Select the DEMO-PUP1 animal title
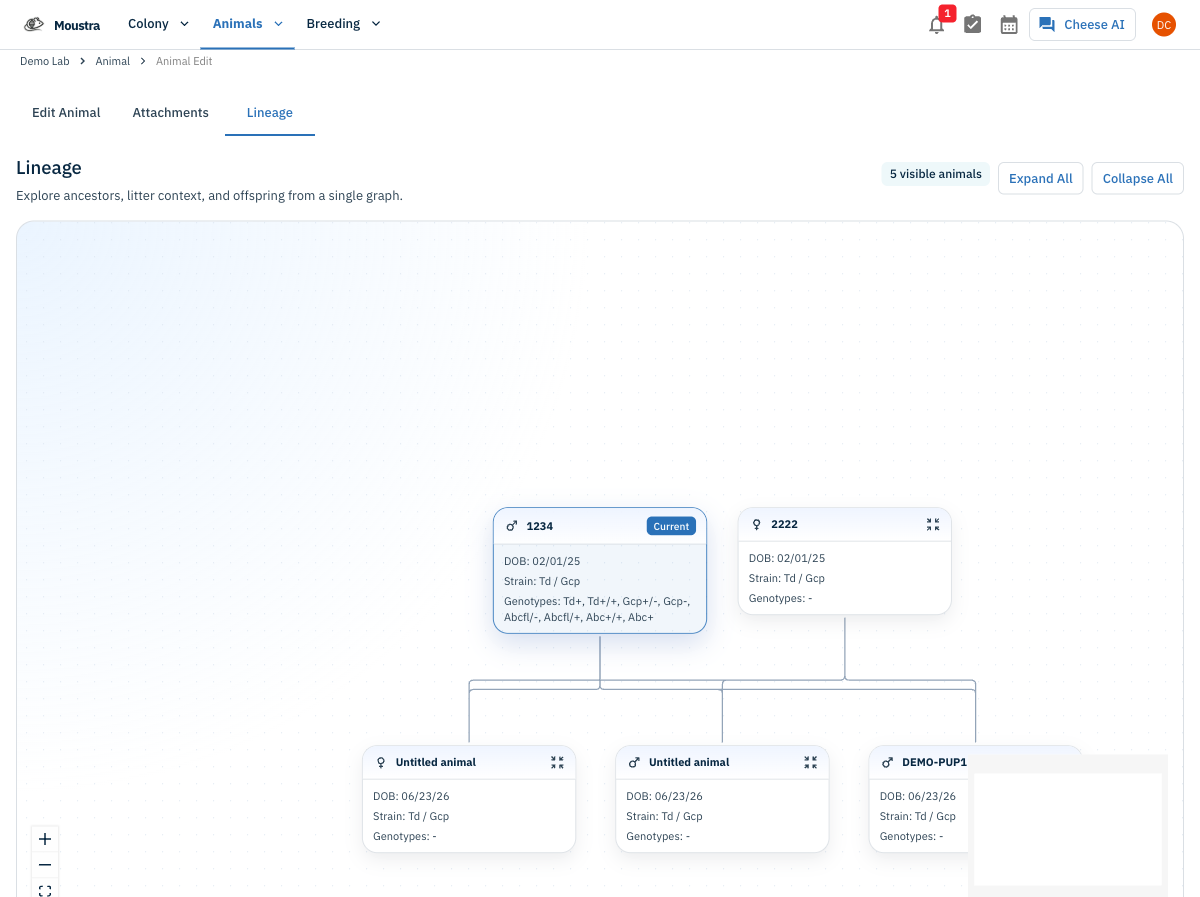The height and width of the screenshot is (897, 1200). coord(934,762)
